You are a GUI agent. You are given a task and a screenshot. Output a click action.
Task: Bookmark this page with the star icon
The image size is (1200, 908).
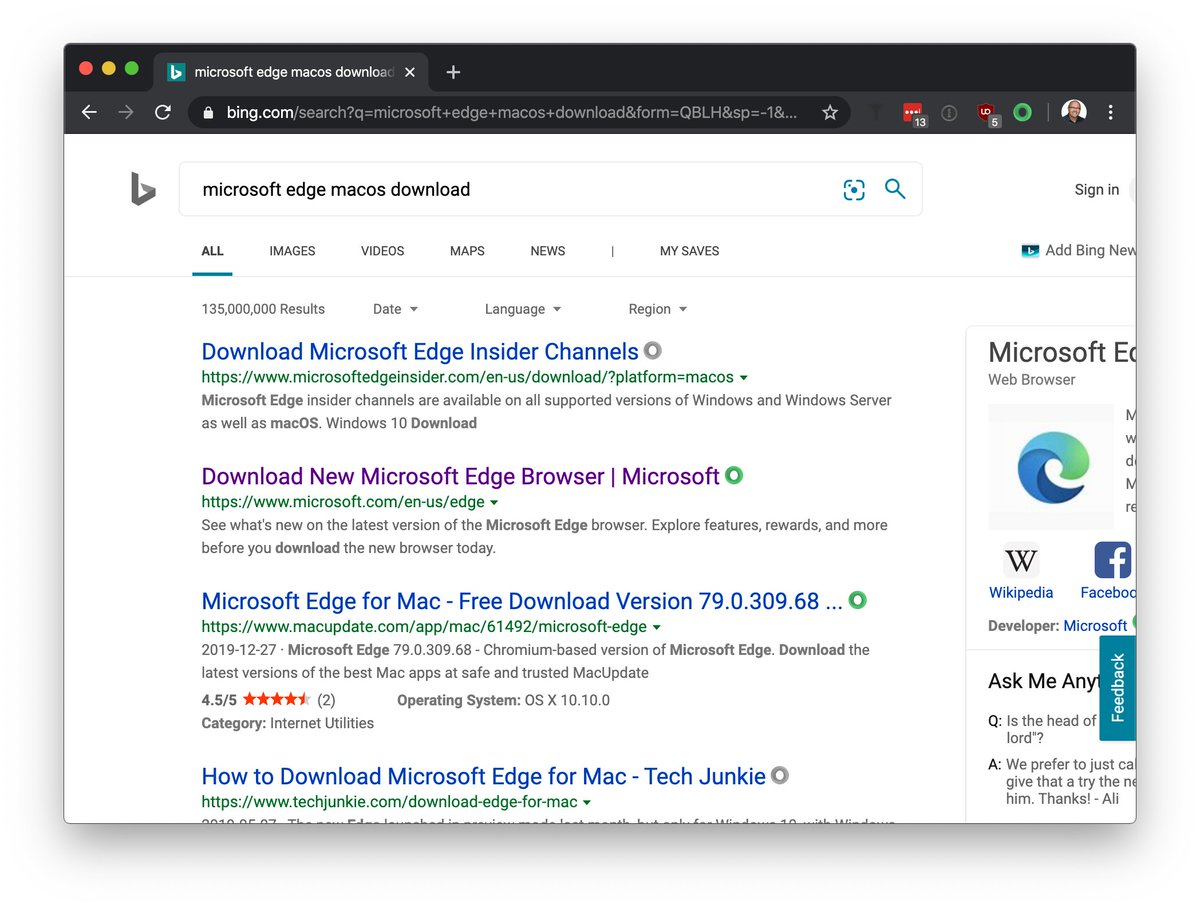click(x=830, y=113)
